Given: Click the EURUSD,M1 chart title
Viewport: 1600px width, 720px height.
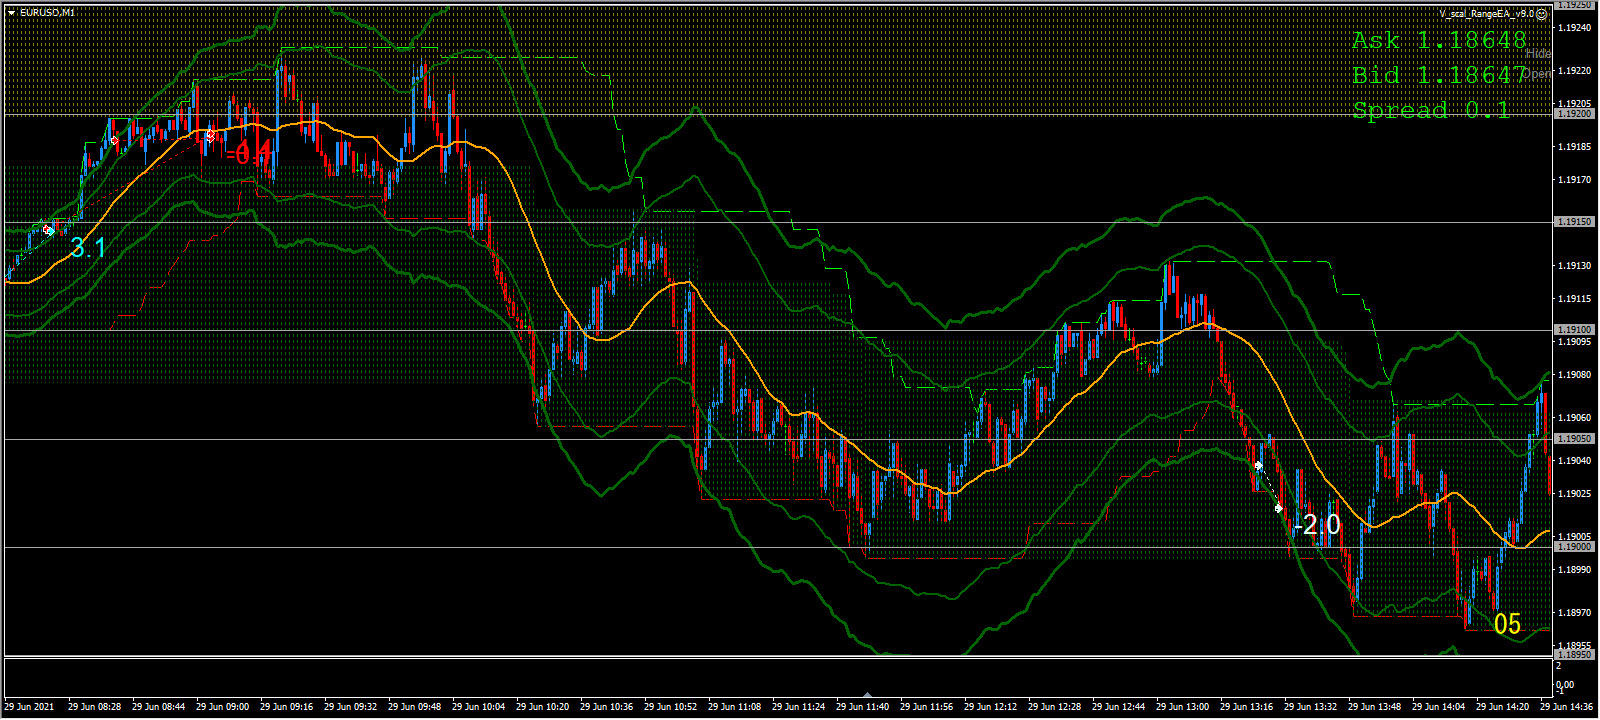Looking at the screenshot, I should [x=46, y=12].
